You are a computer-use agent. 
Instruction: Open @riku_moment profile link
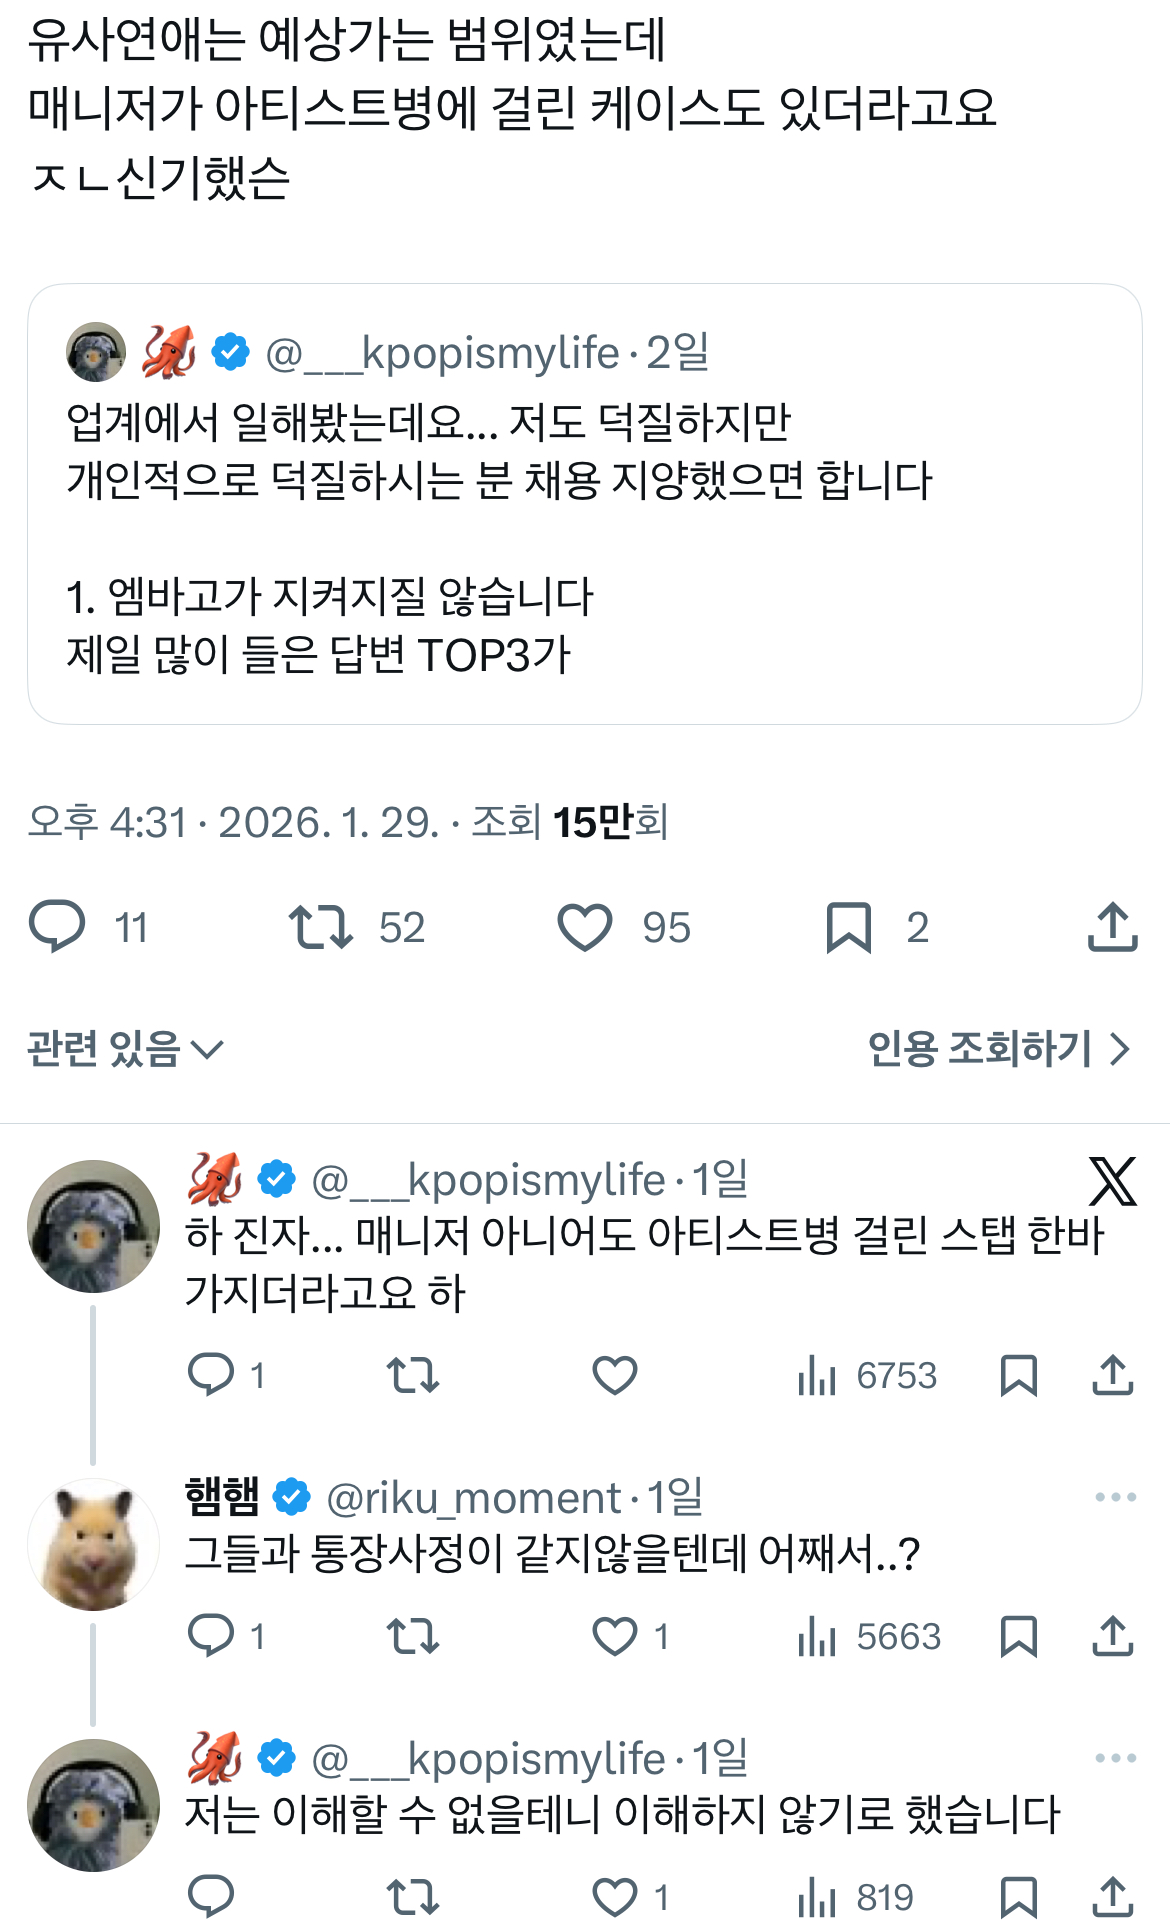pyautogui.click(x=473, y=1498)
